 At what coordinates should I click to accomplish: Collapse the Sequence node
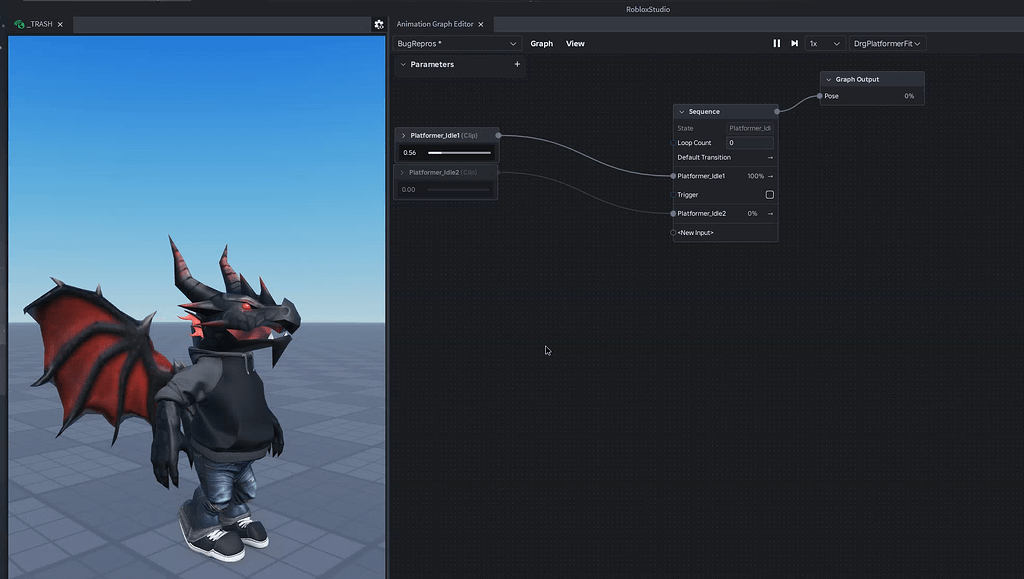[682, 112]
